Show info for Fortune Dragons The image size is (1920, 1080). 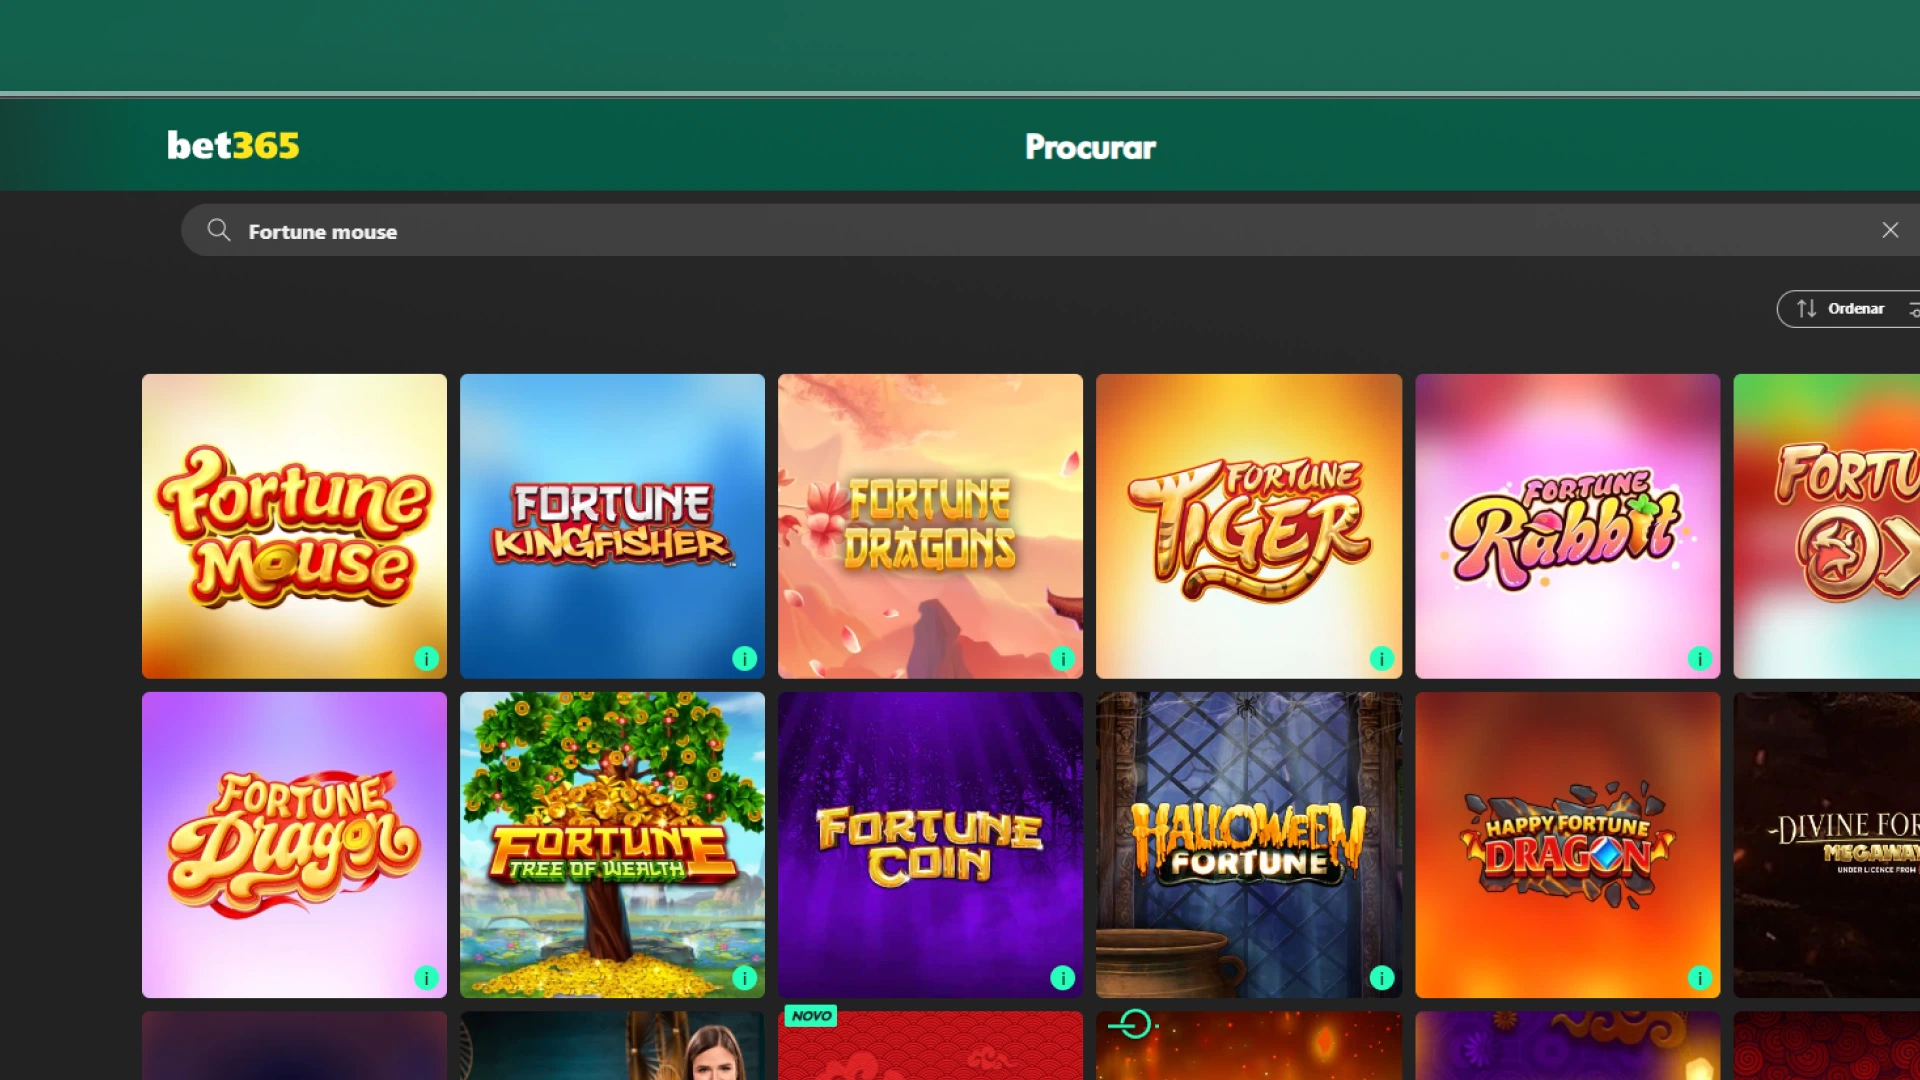coord(1062,659)
